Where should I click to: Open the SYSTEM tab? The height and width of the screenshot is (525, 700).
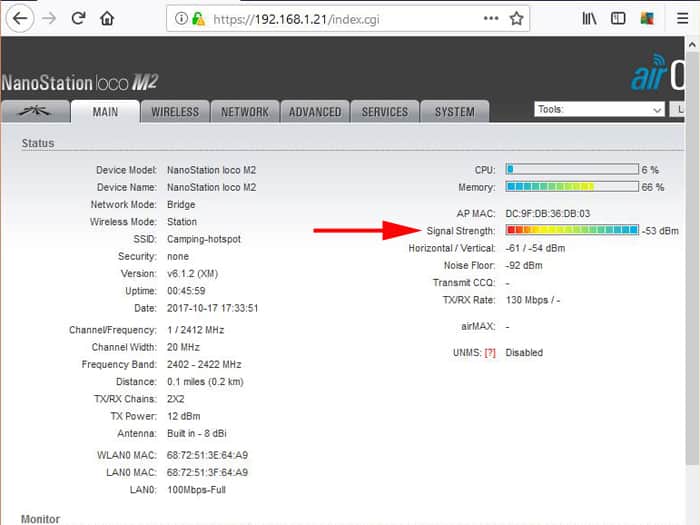[454, 112]
